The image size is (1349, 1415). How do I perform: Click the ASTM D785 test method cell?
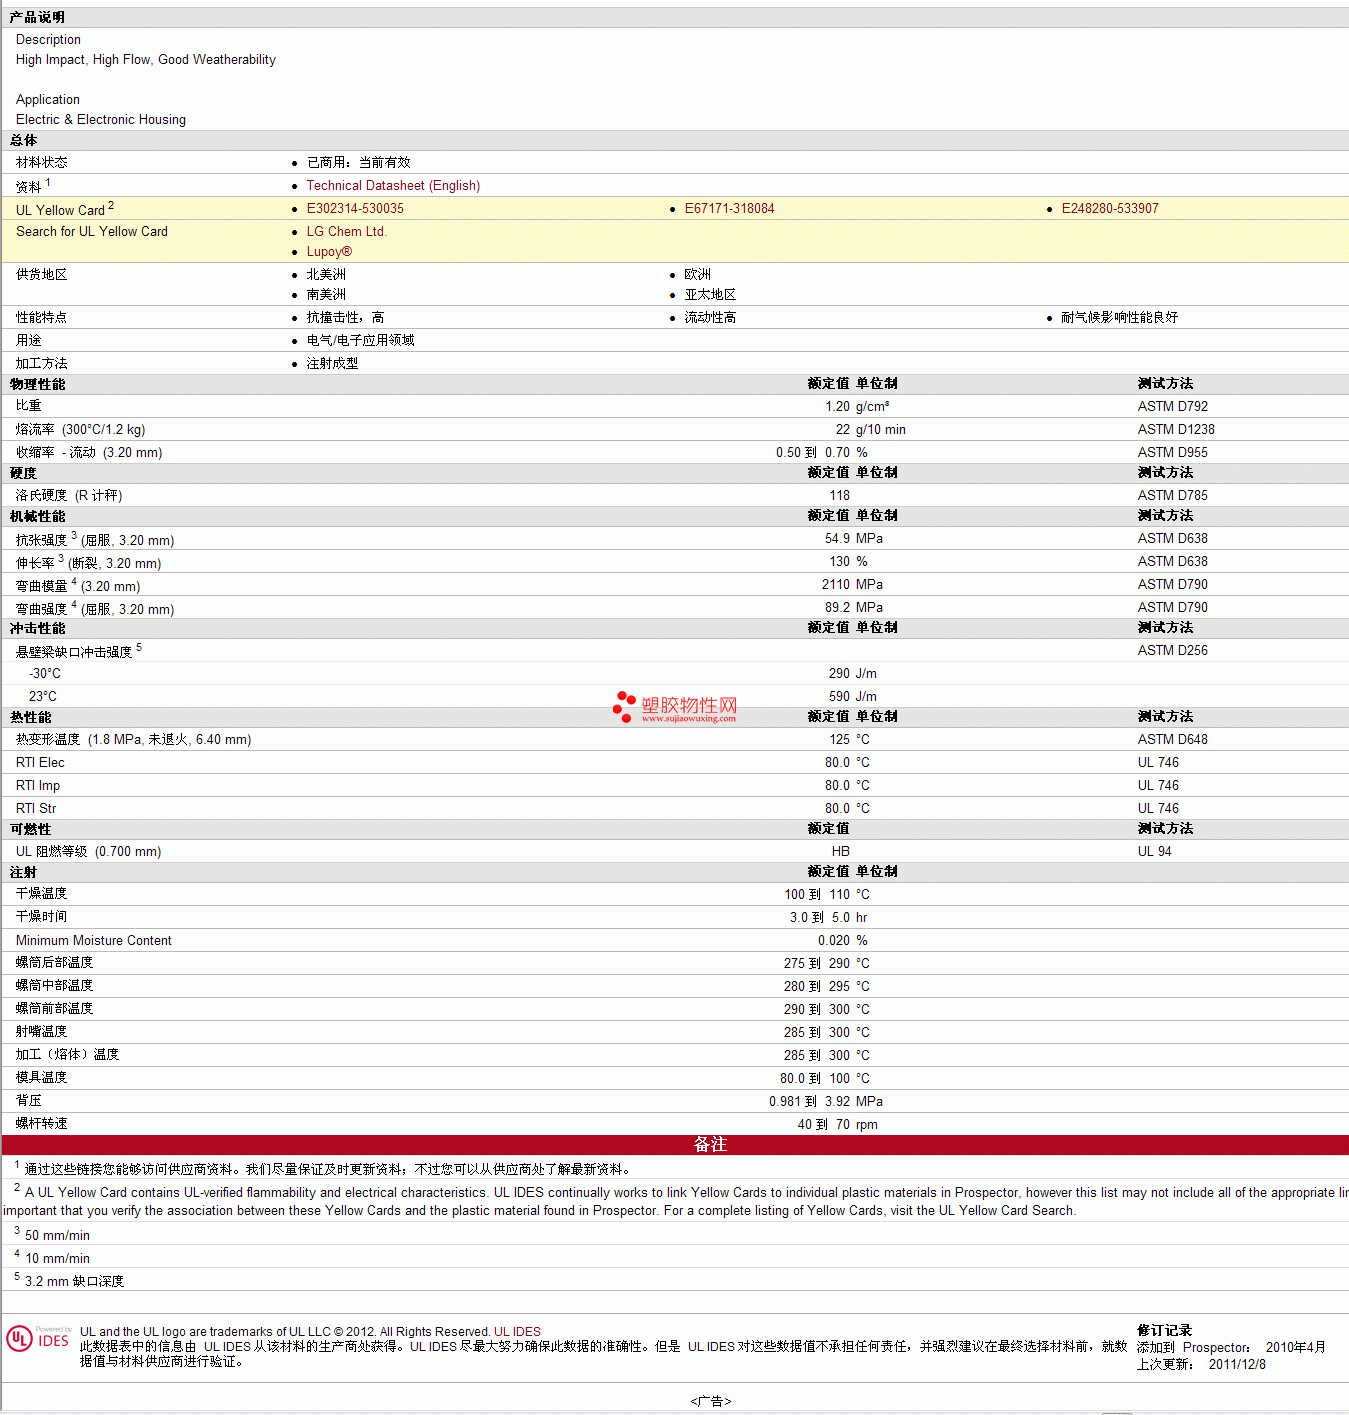1172,496
